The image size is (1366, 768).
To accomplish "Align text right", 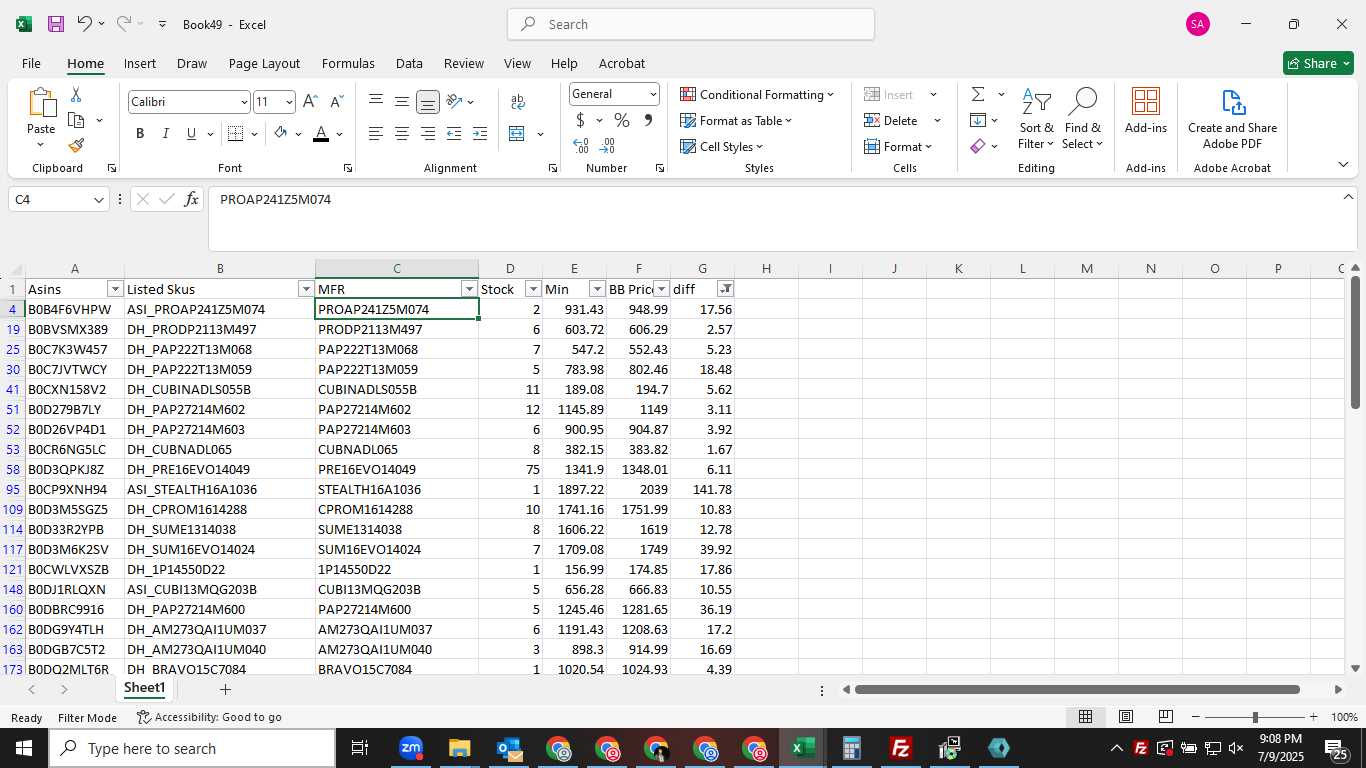I will click(x=428, y=134).
